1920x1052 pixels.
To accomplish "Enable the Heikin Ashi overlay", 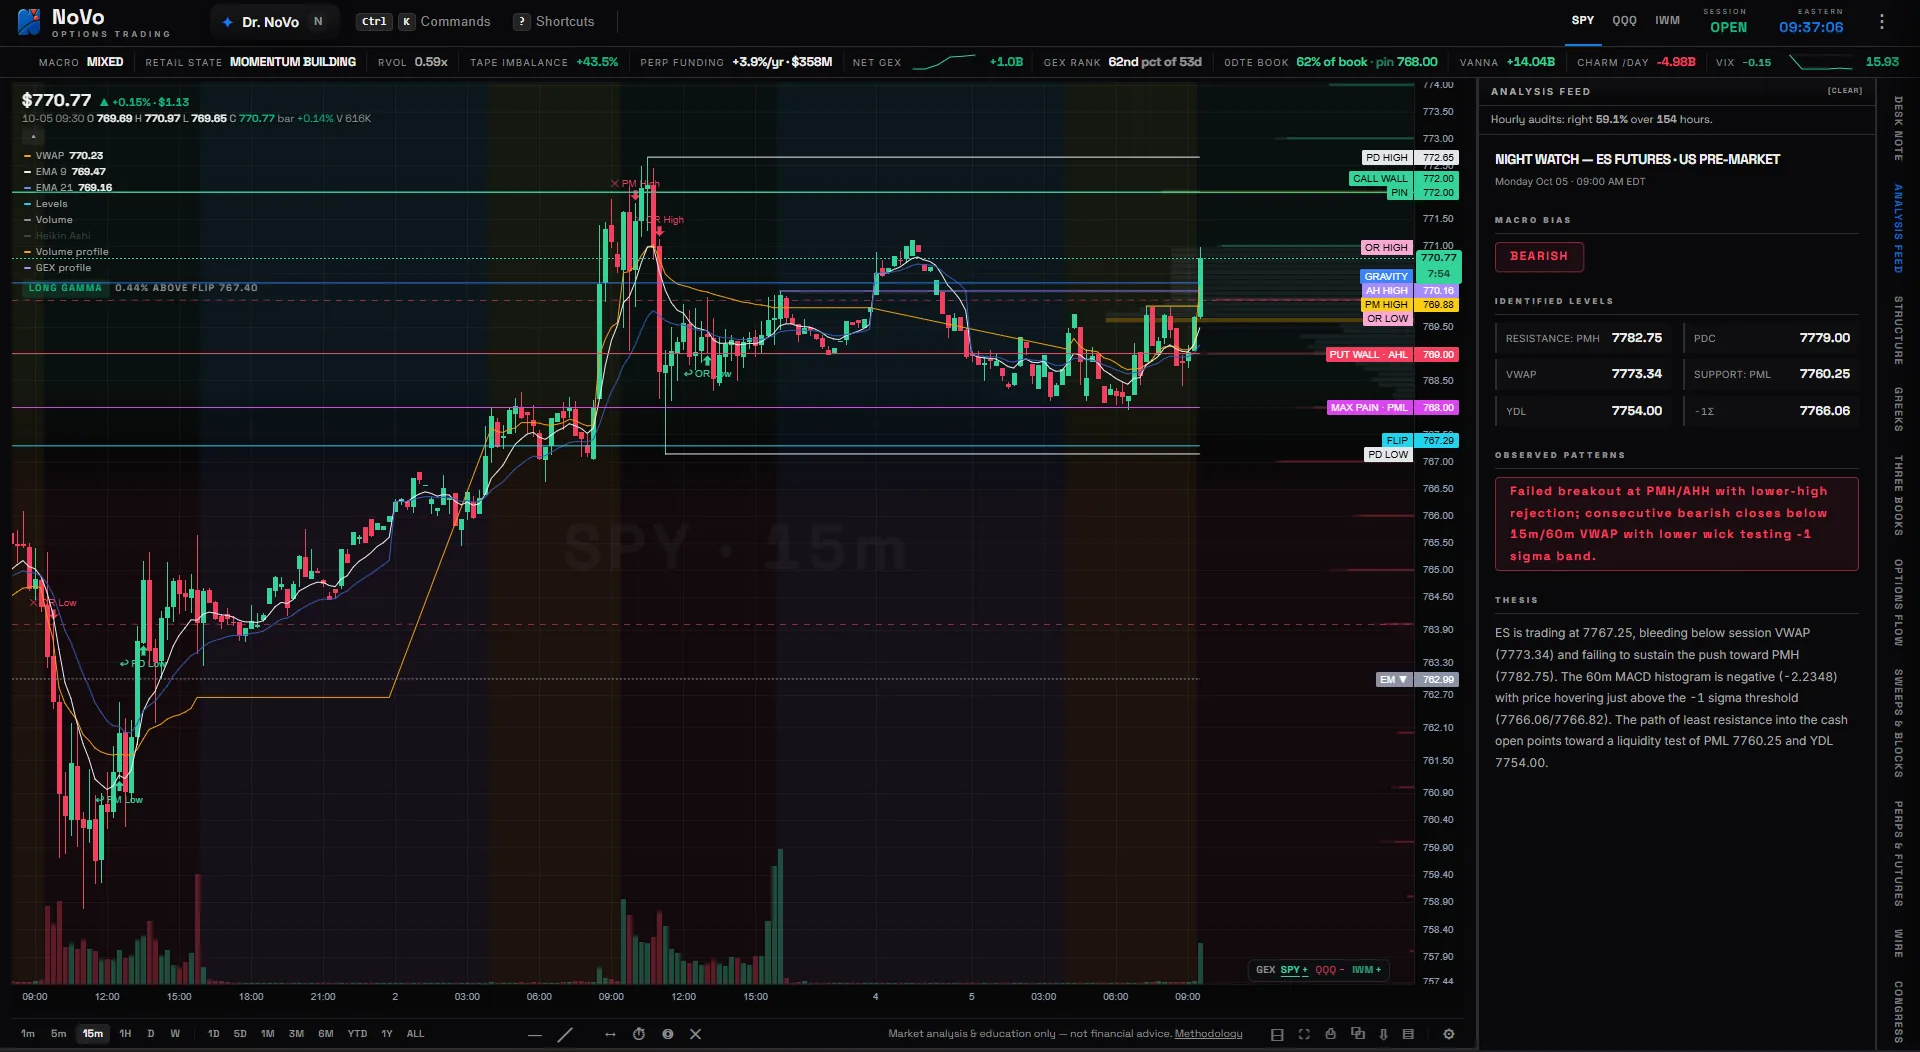I will (x=58, y=236).
